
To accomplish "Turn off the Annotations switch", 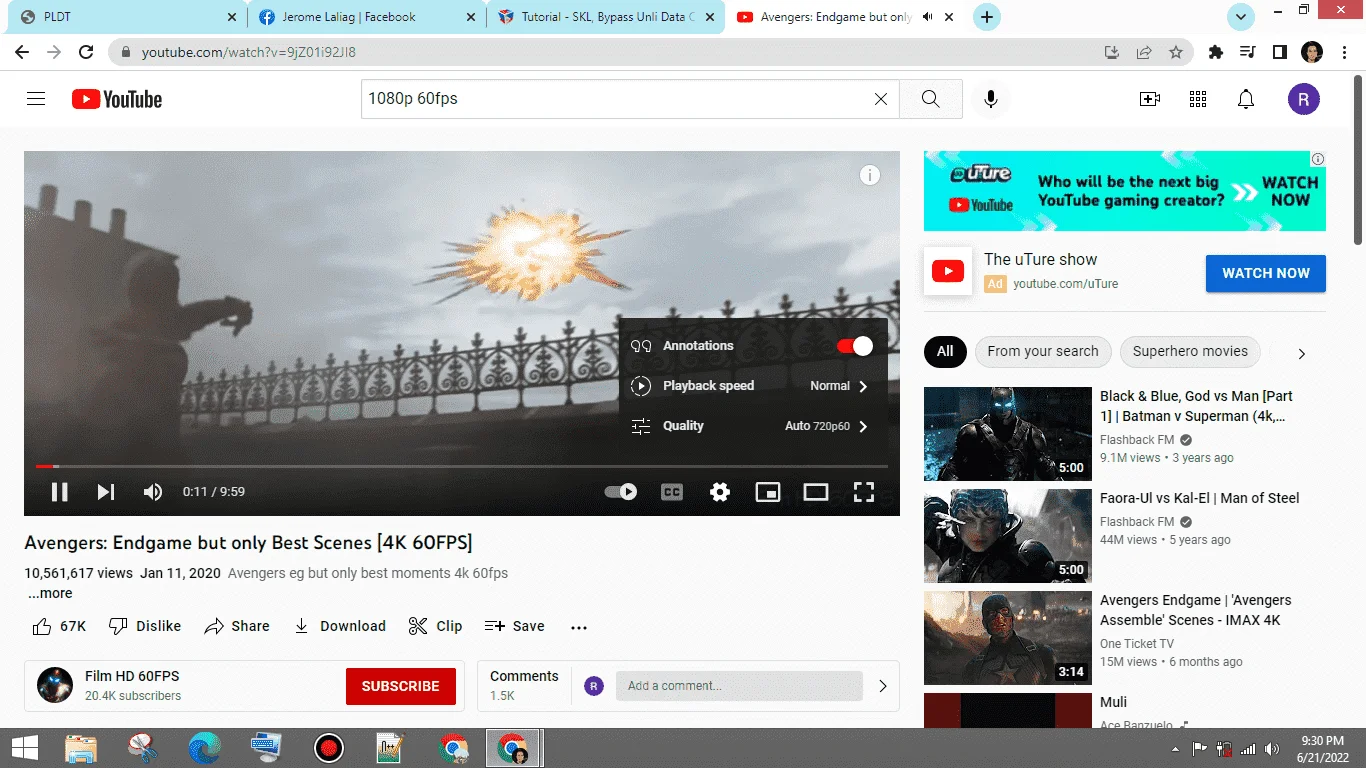I will pos(855,346).
